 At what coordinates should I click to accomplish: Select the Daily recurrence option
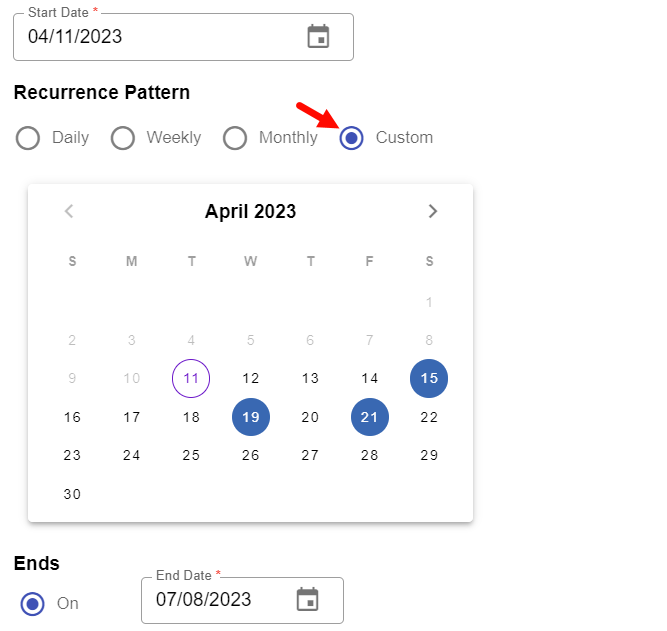[x=28, y=138]
